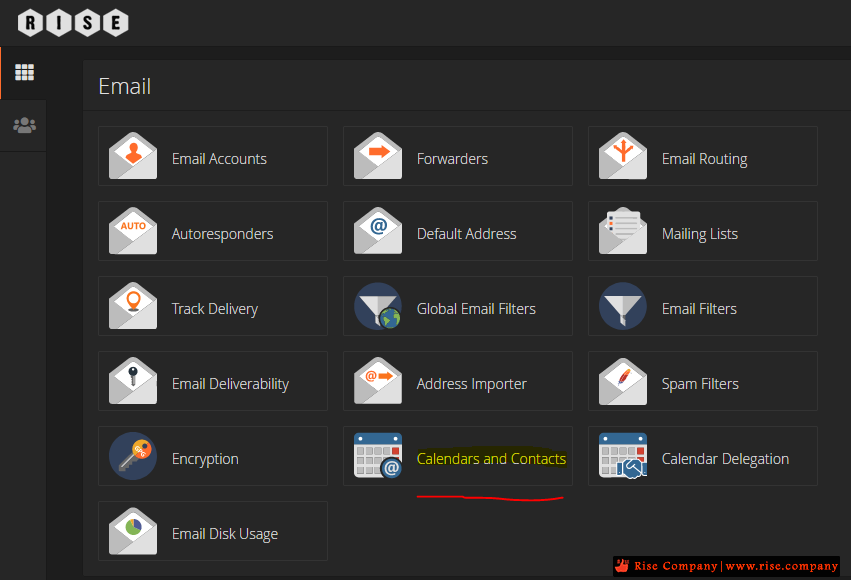
Task: Click the Global Email Filters funnel-globe icon
Action: tap(378, 306)
